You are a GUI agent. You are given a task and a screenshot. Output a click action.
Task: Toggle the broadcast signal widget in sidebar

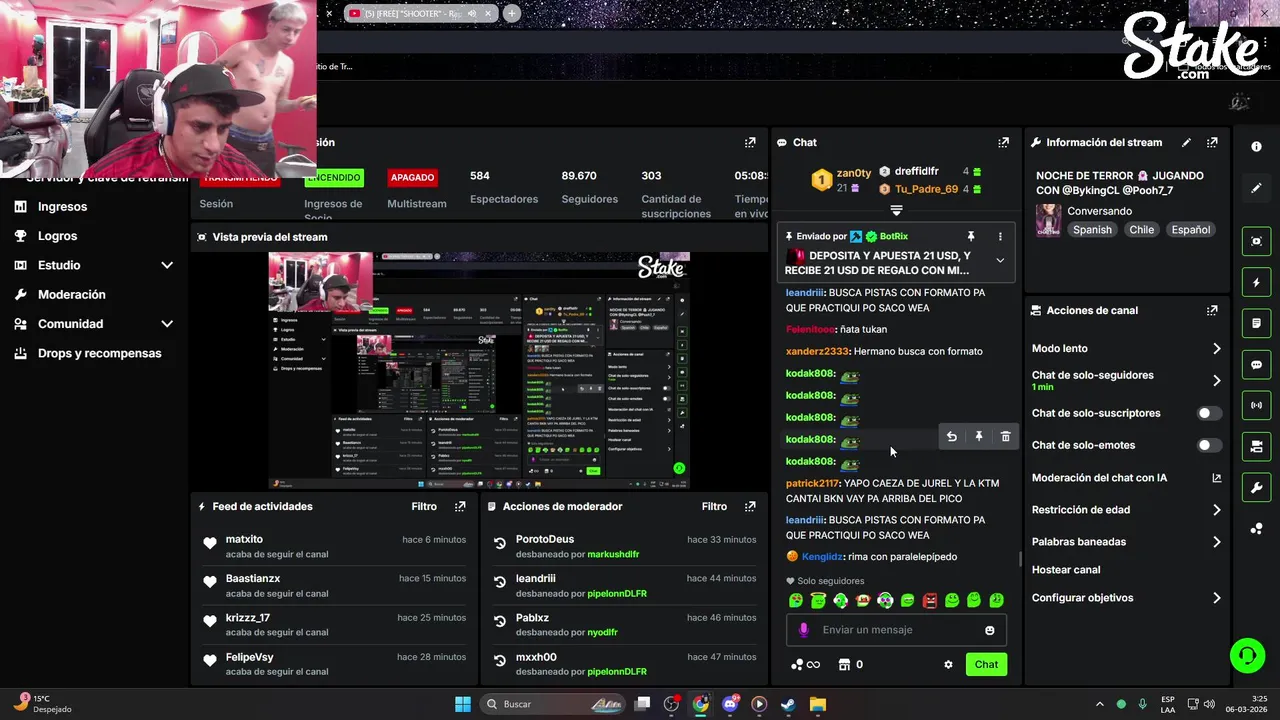(x=1257, y=405)
